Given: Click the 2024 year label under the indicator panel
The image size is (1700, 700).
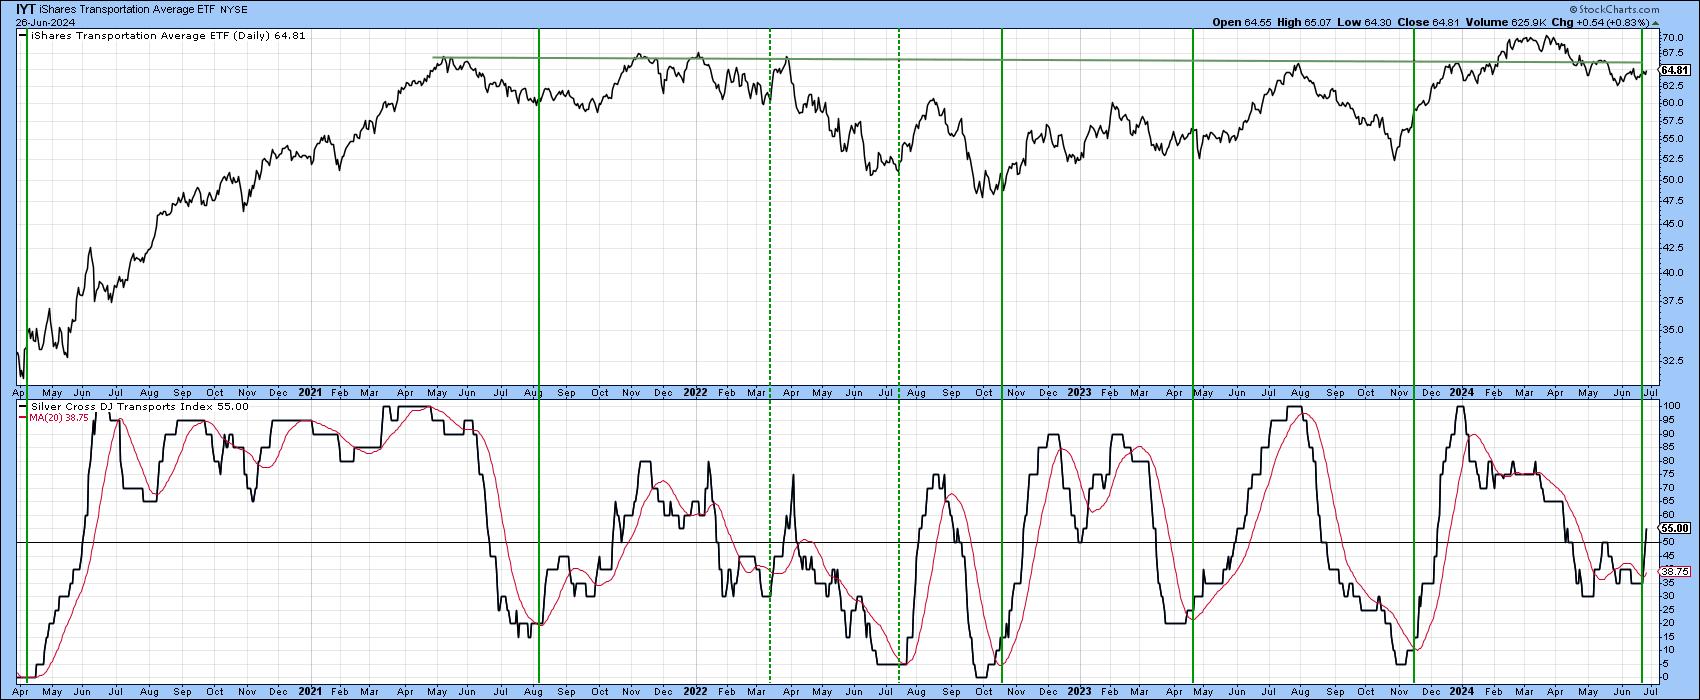Looking at the screenshot, I should 1462,690.
